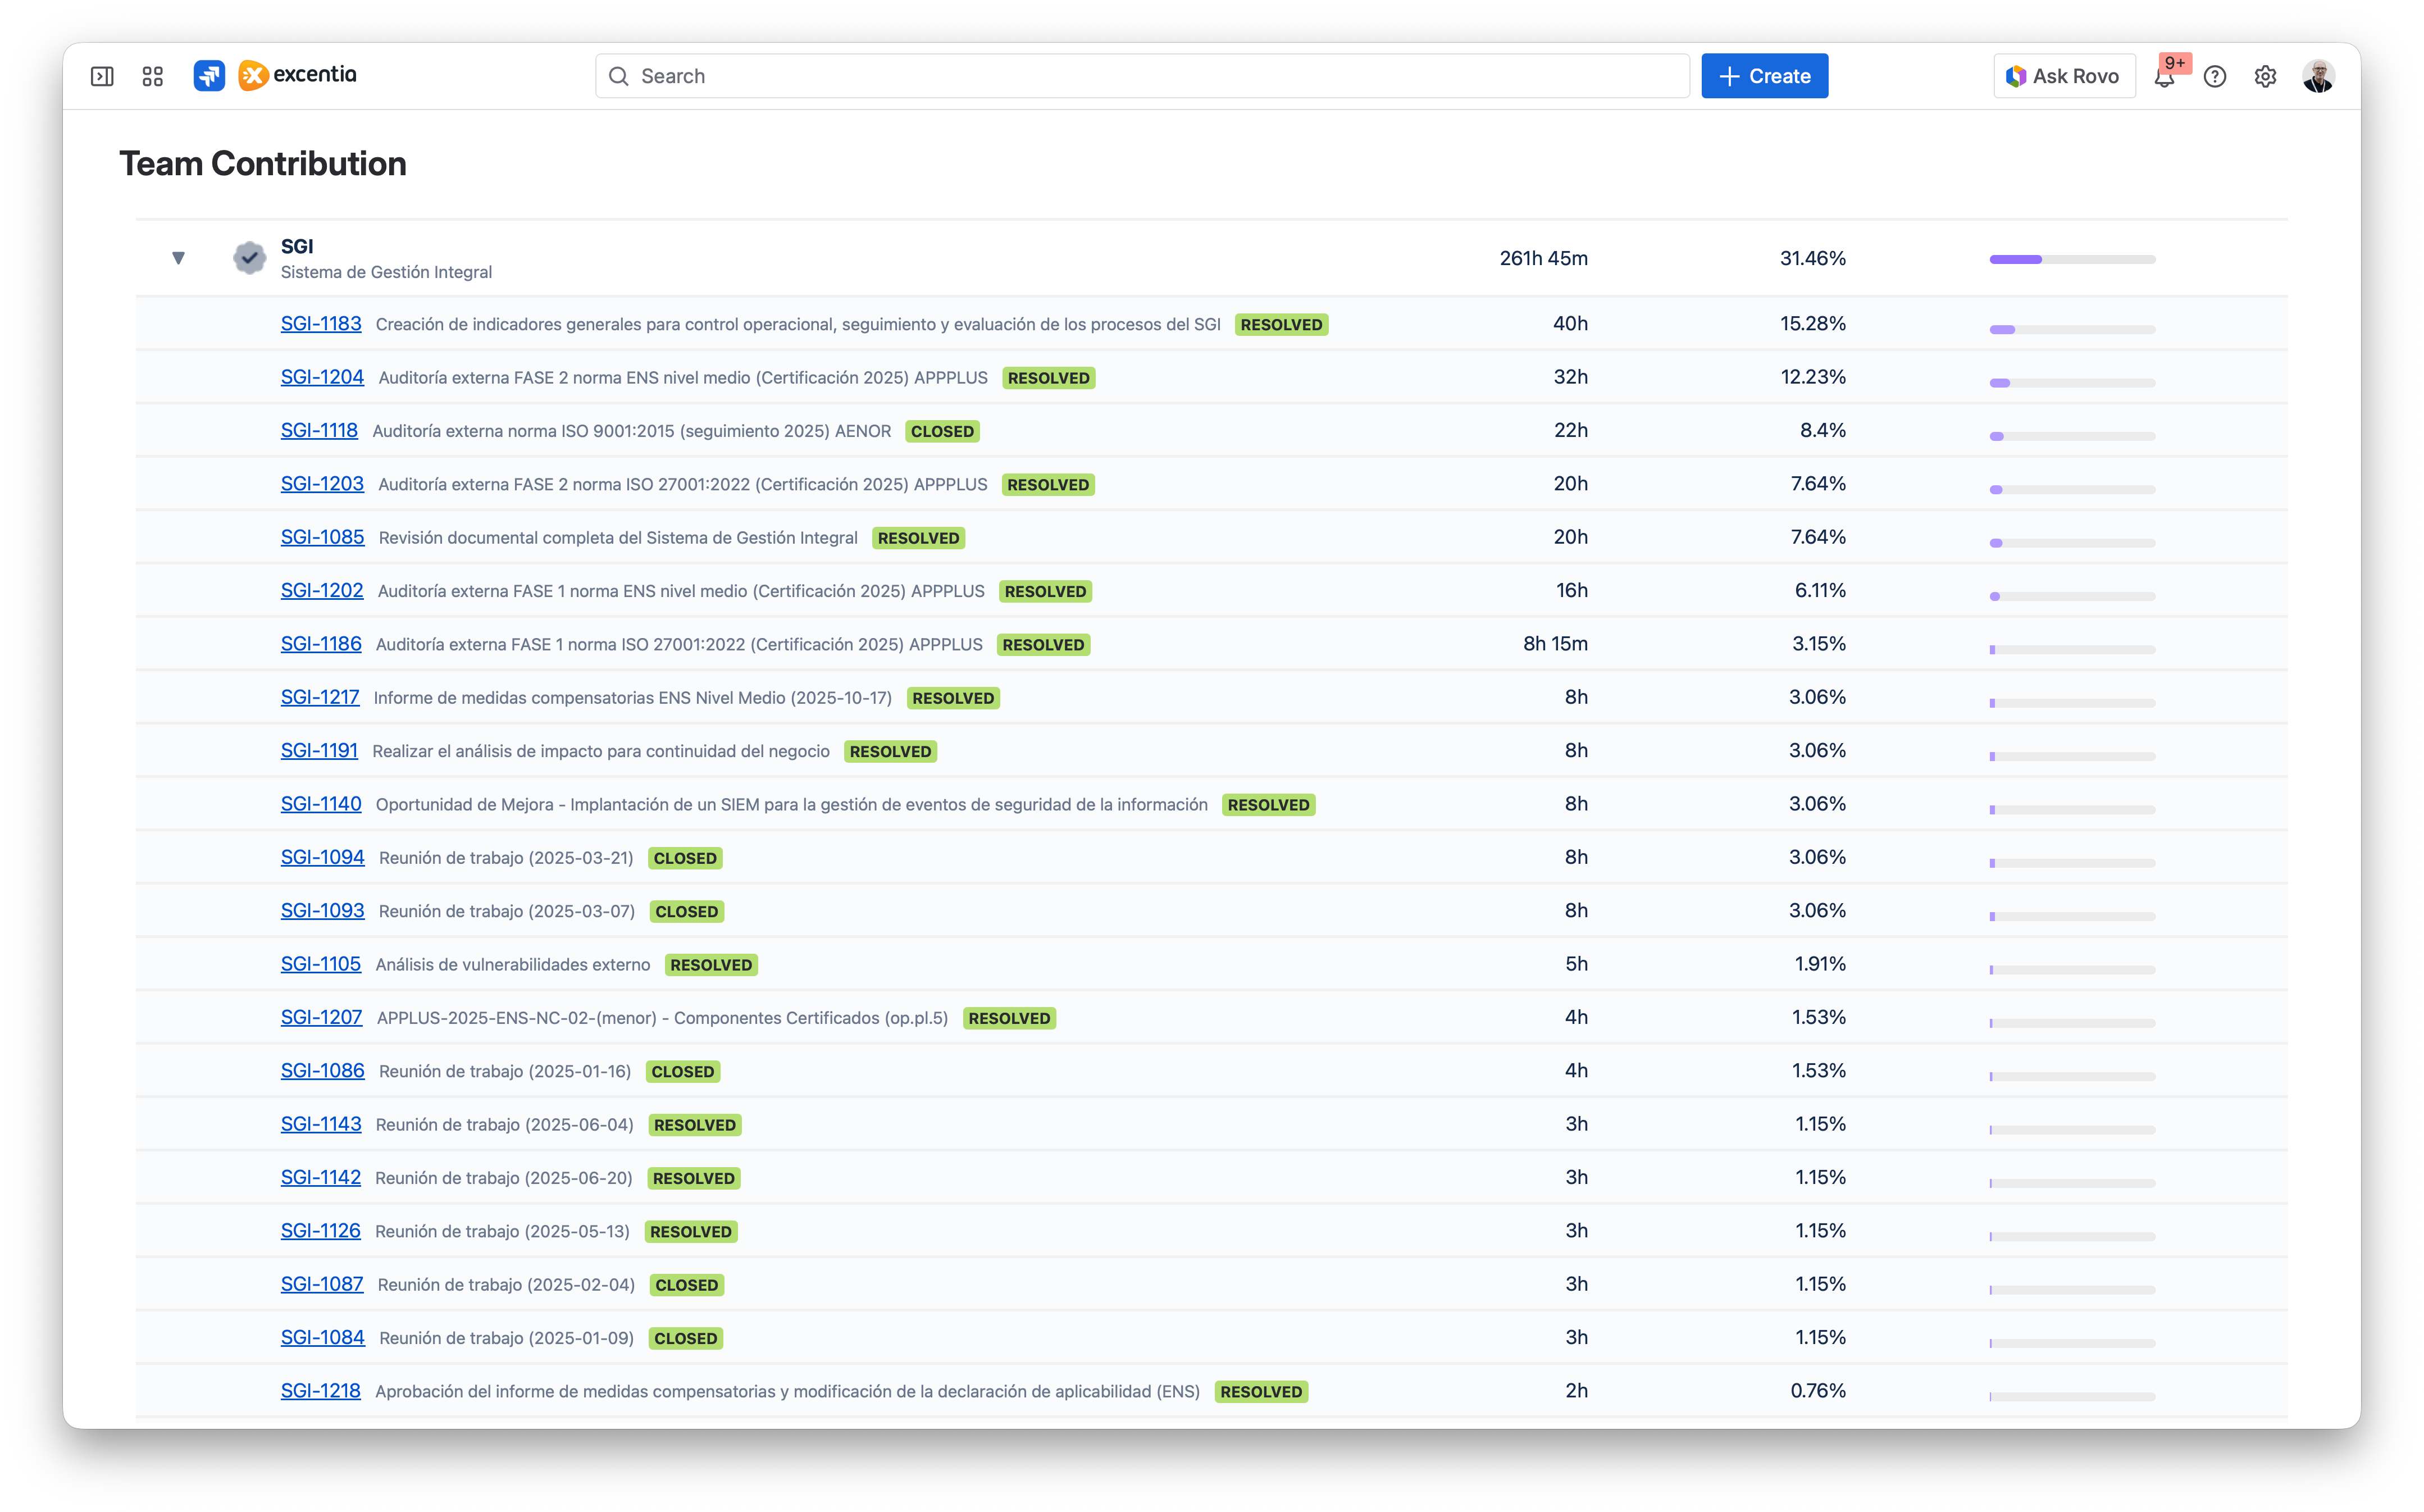The height and width of the screenshot is (1512, 2424).
Task: Open the app switcher grid icon
Action: [153, 76]
